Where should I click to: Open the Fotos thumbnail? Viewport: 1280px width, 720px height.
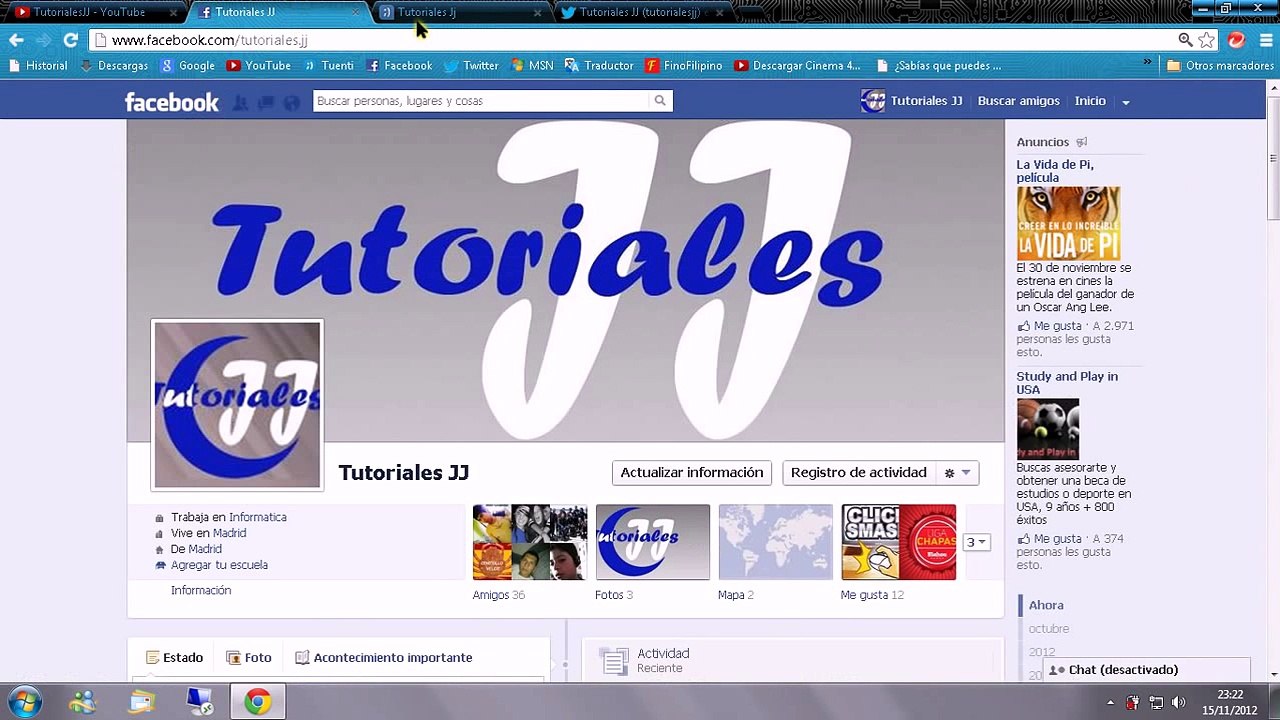[x=653, y=542]
